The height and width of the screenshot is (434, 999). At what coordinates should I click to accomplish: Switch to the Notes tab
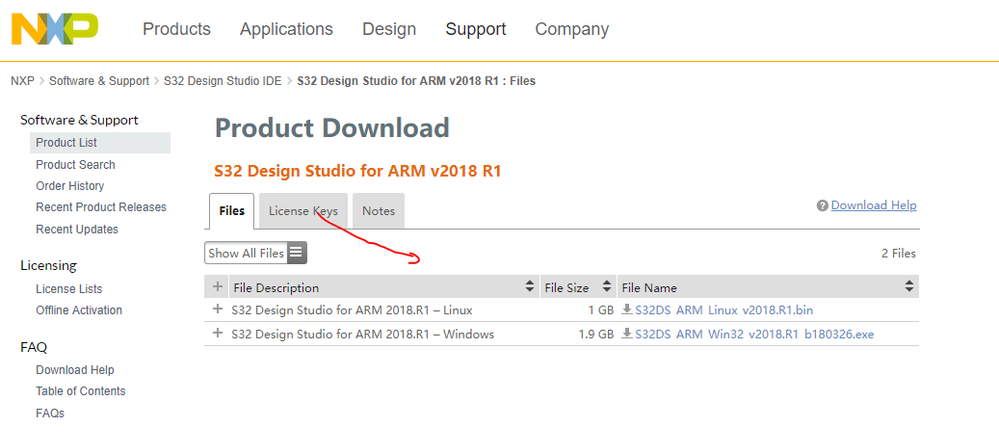[x=378, y=211]
